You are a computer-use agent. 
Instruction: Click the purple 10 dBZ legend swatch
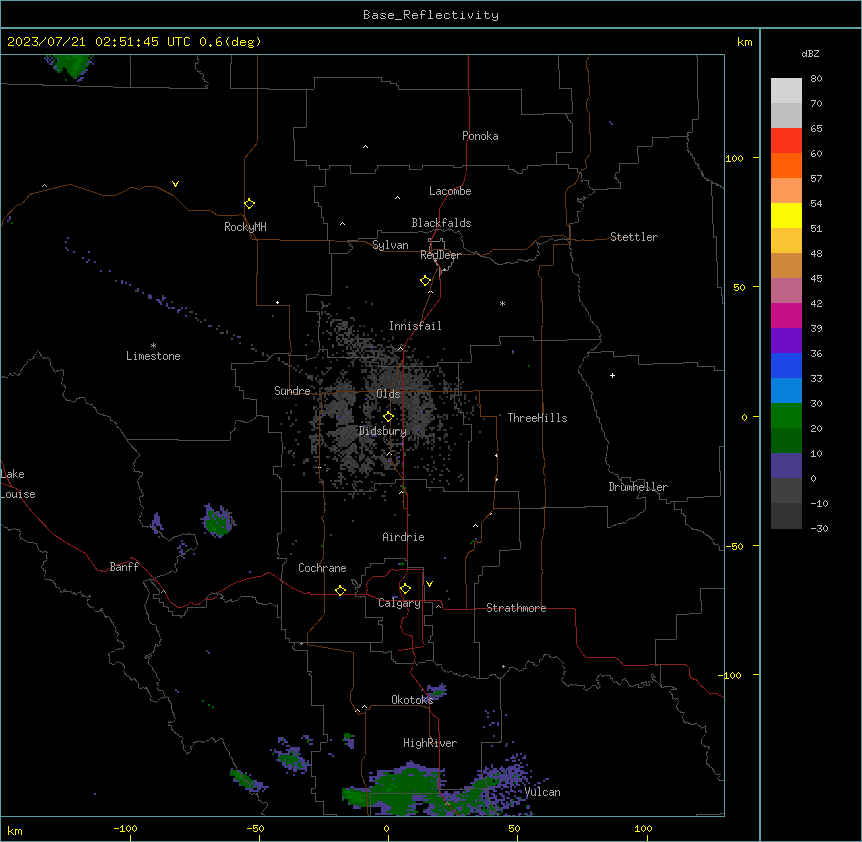pyautogui.click(x=786, y=466)
